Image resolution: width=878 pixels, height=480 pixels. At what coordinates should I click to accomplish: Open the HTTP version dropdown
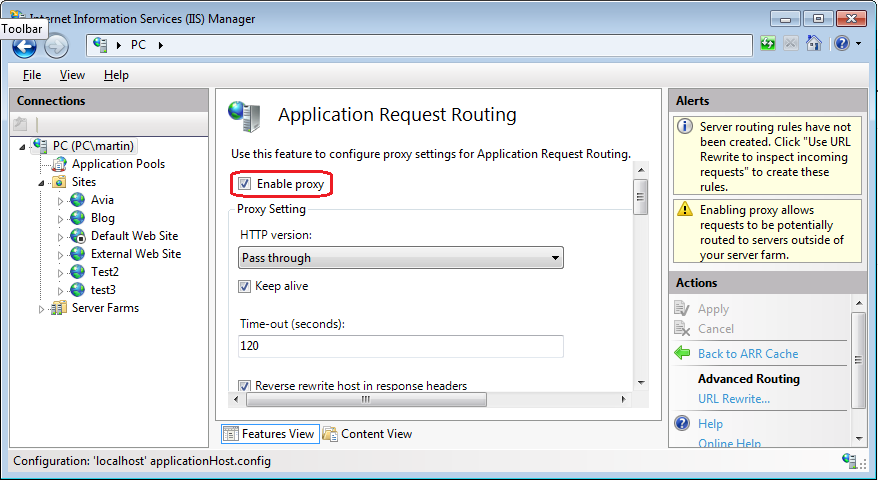tap(401, 258)
